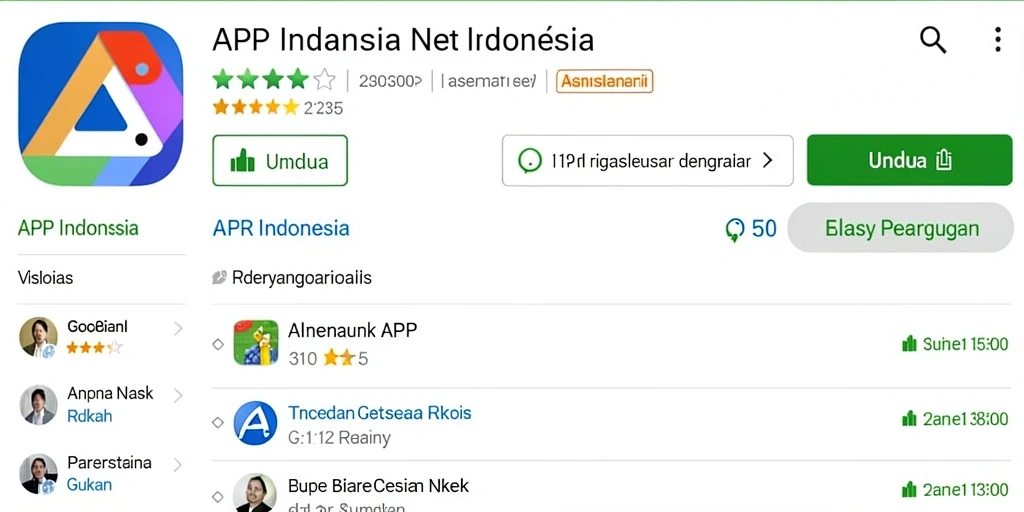
Task: Click the Alnenaunk APP app icon
Action: point(256,343)
